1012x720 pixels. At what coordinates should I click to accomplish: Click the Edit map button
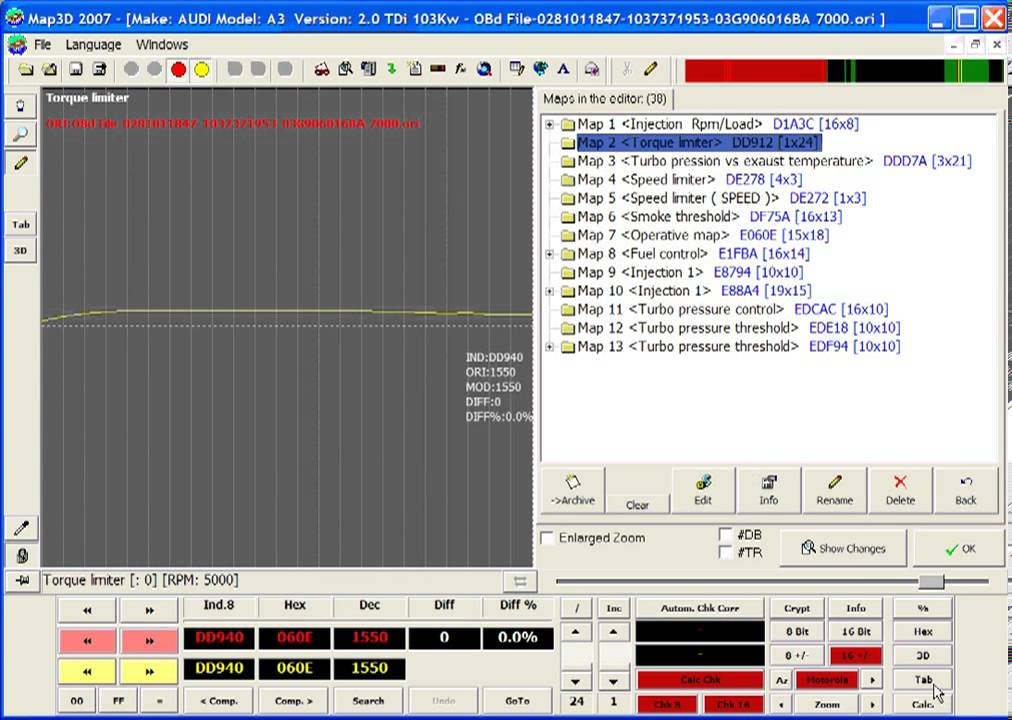(703, 490)
